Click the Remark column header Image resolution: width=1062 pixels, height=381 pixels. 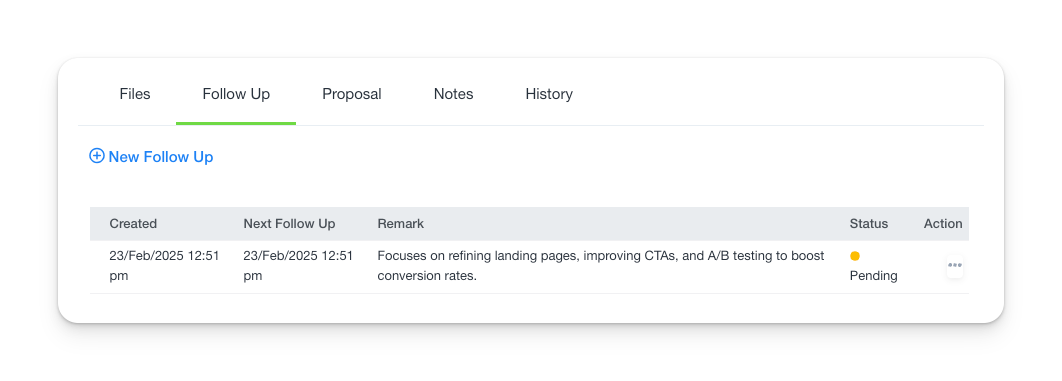[x=400, y=224]
